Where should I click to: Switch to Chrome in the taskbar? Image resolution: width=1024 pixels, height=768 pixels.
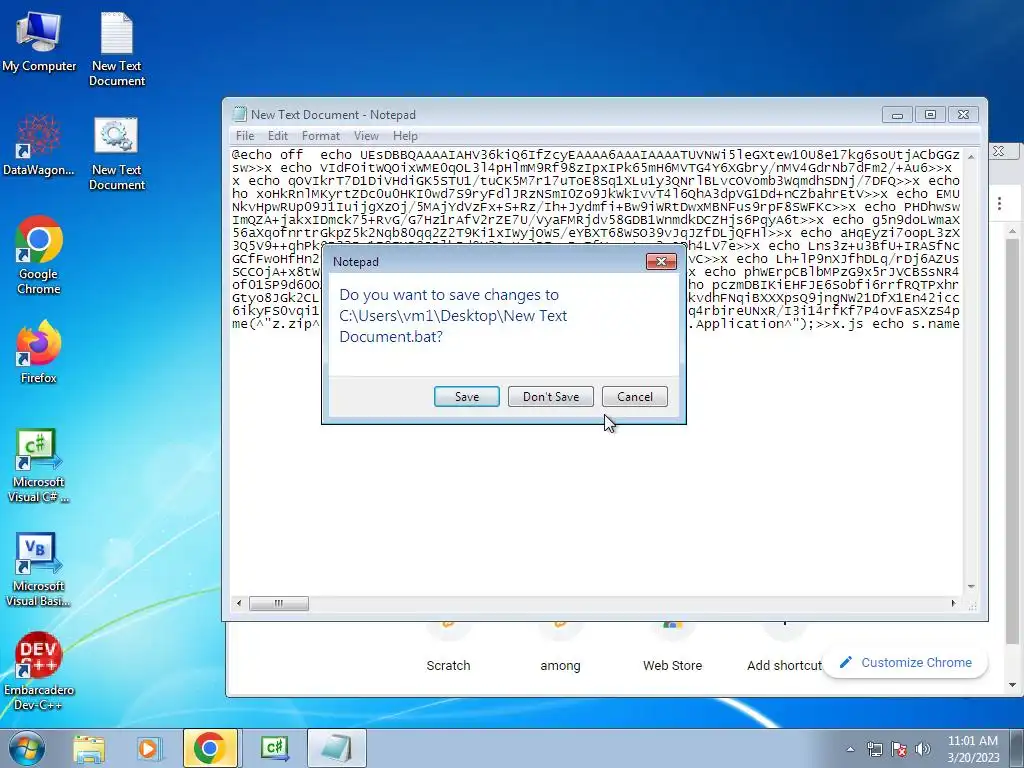click(x=210, y=748)
